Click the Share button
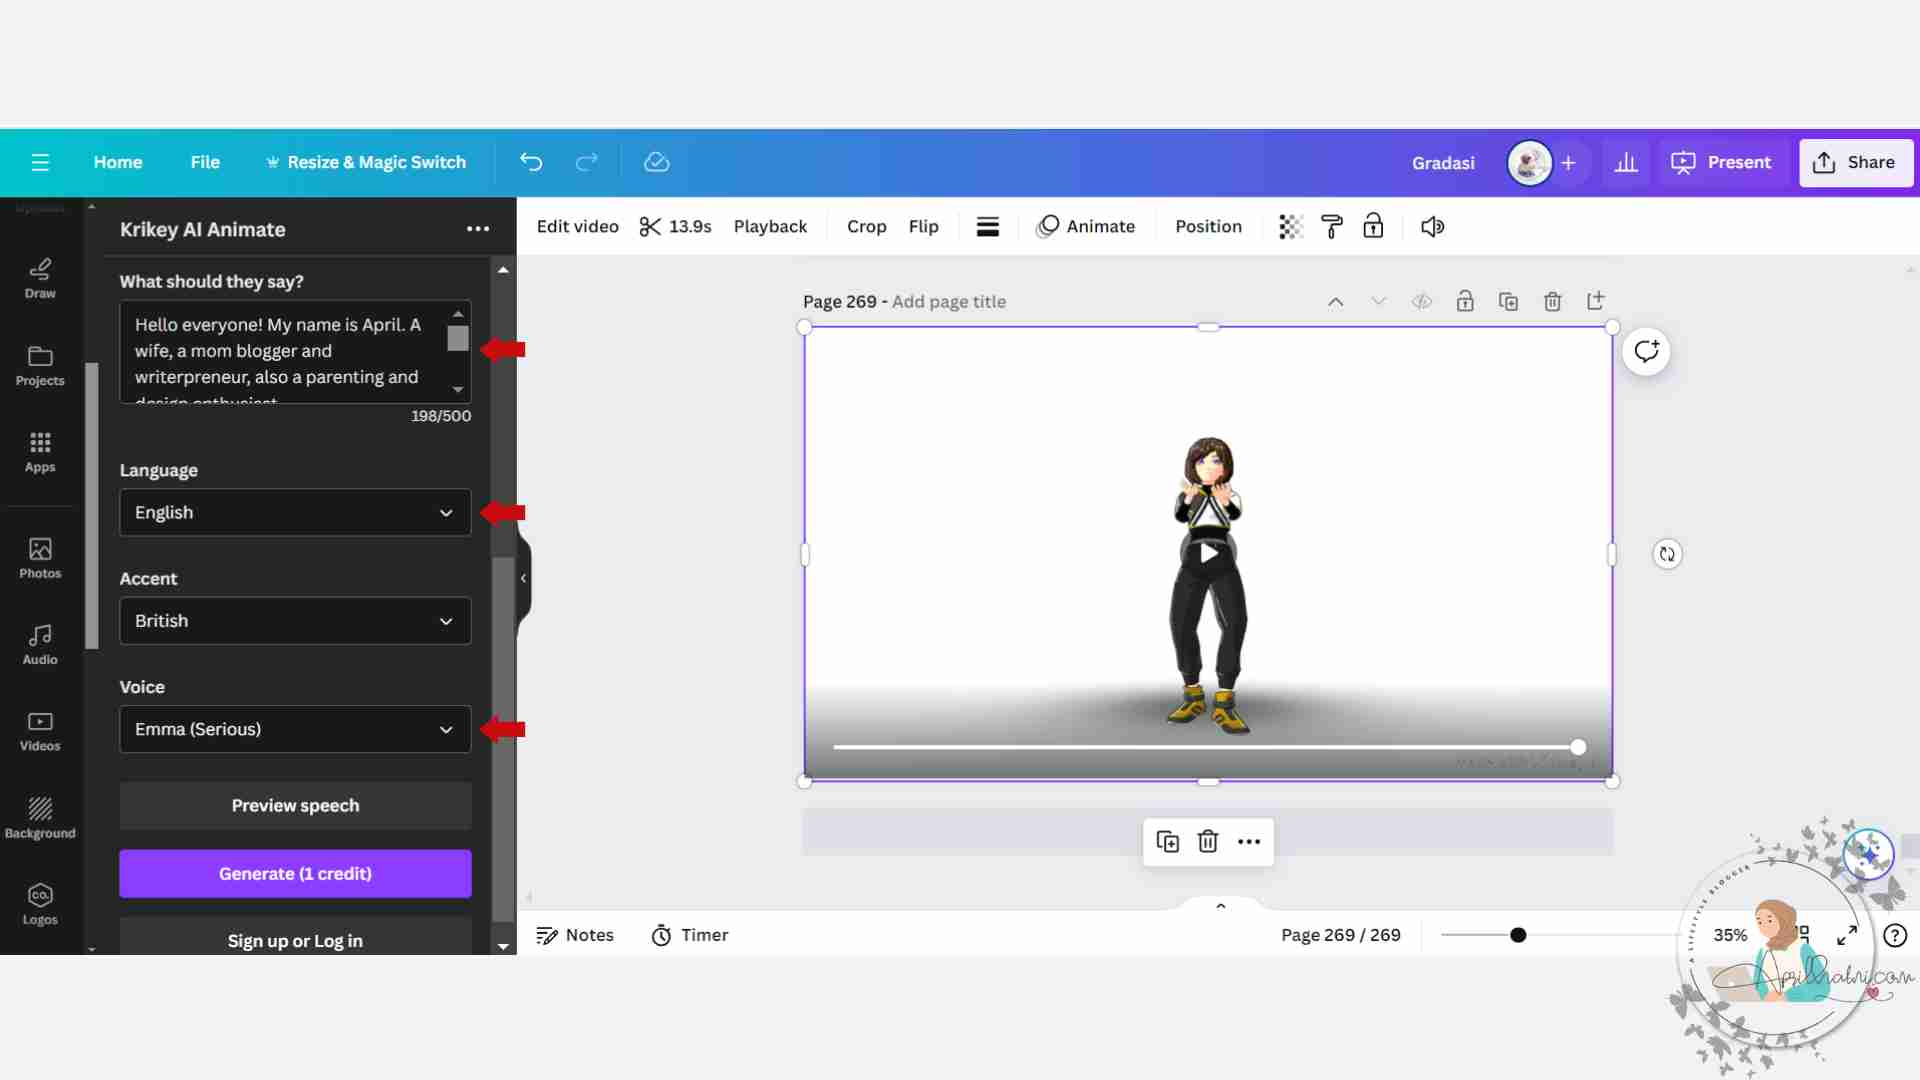Viewport: 1920px width, 1080px height. coord(1856,162)
